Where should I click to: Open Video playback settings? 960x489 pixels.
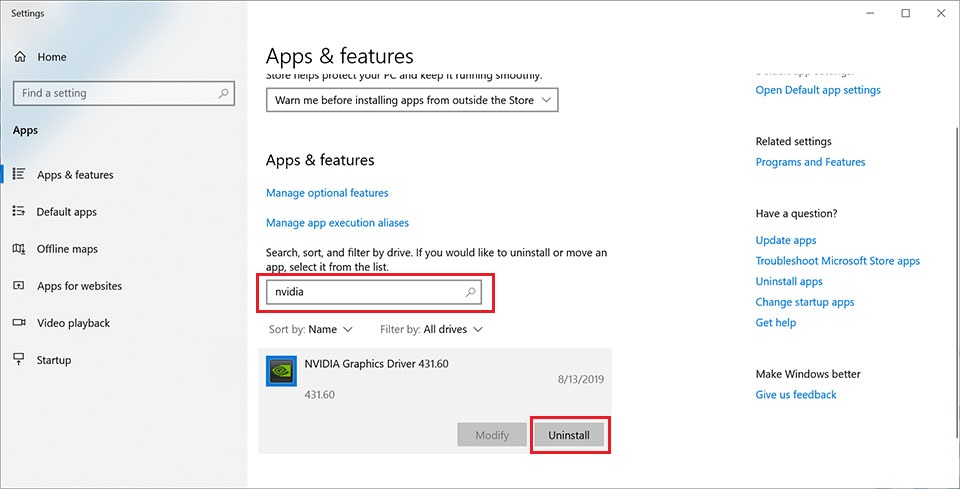coord(73,323)
